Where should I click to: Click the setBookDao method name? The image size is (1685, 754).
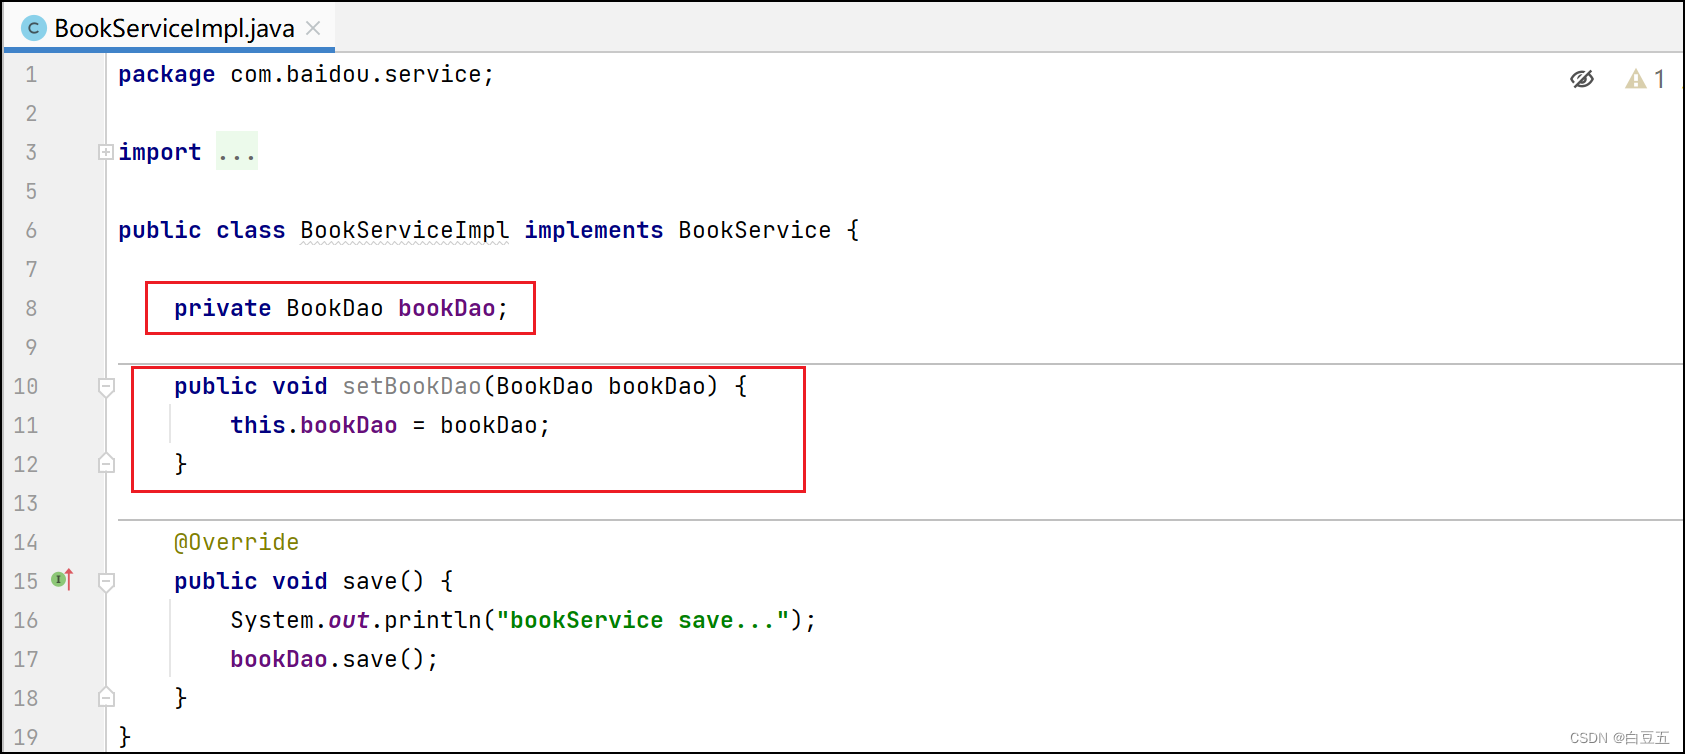[x=412, y=386]
